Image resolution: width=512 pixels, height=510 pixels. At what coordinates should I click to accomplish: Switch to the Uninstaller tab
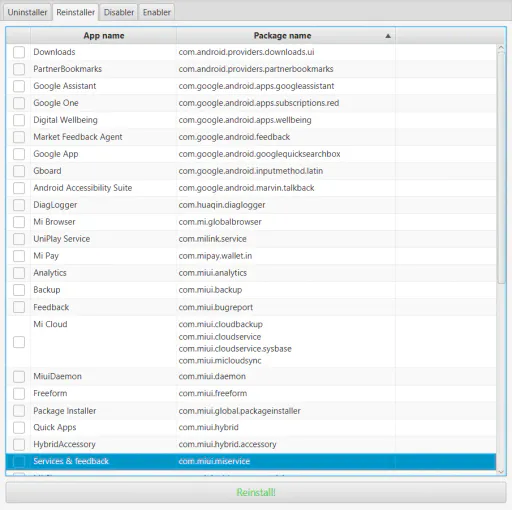[x=27, y=12]
